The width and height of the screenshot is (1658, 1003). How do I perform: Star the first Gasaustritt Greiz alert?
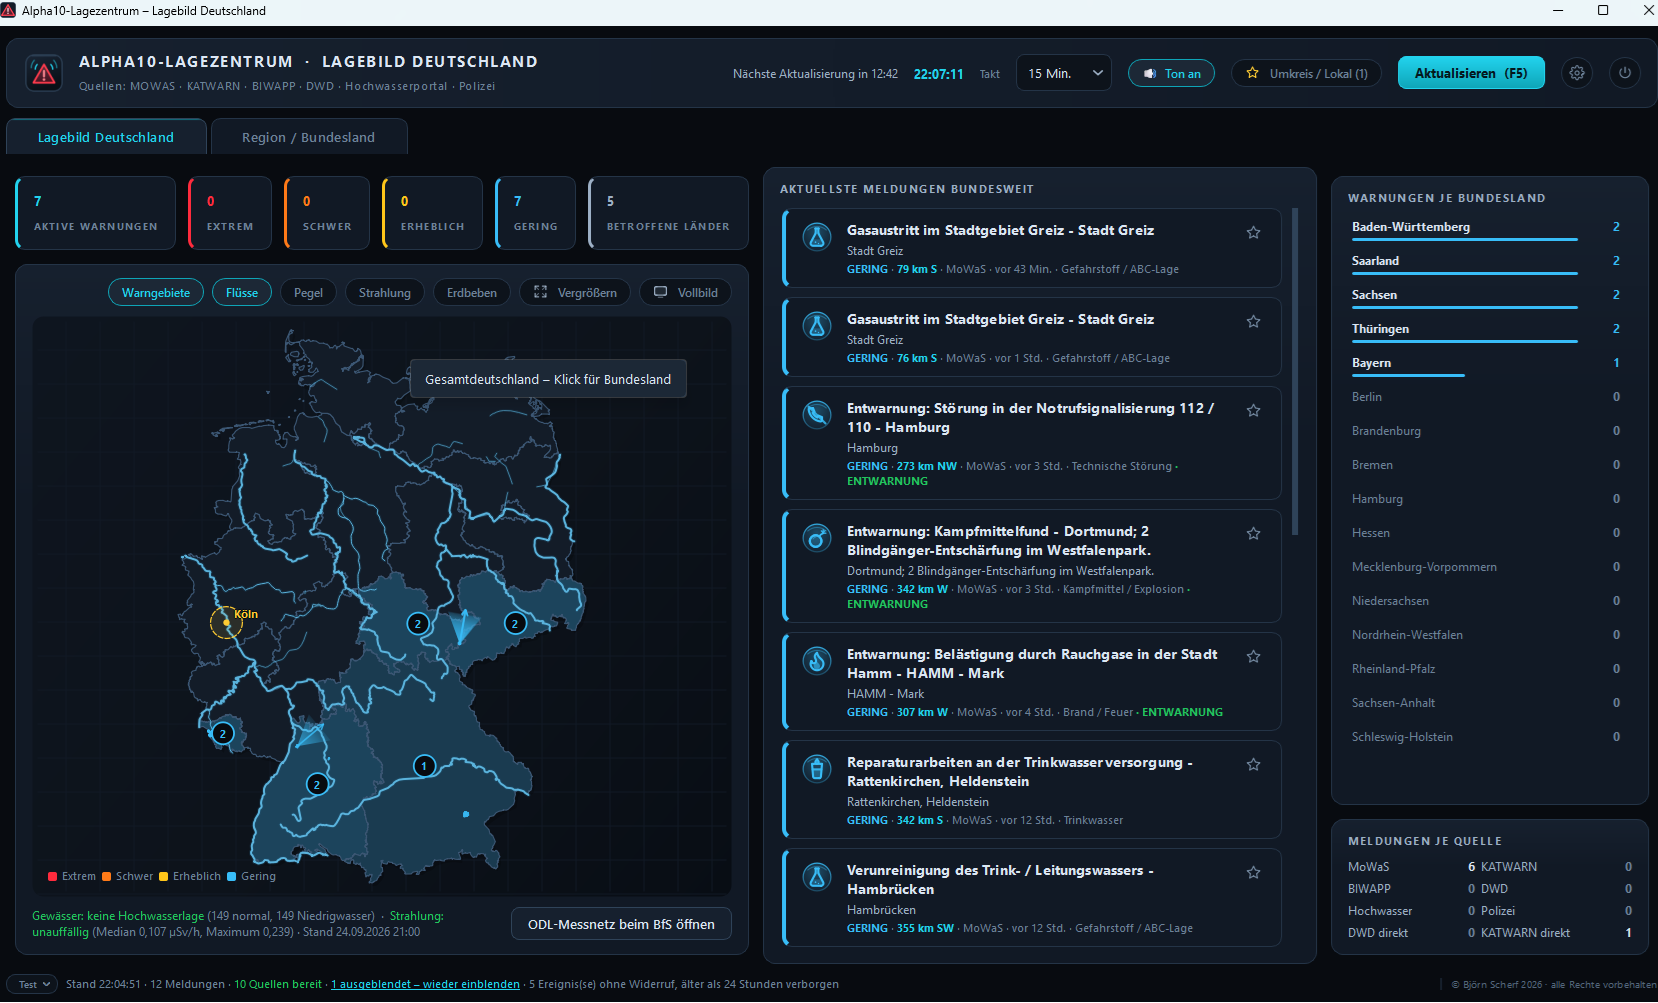point(1253,233)
